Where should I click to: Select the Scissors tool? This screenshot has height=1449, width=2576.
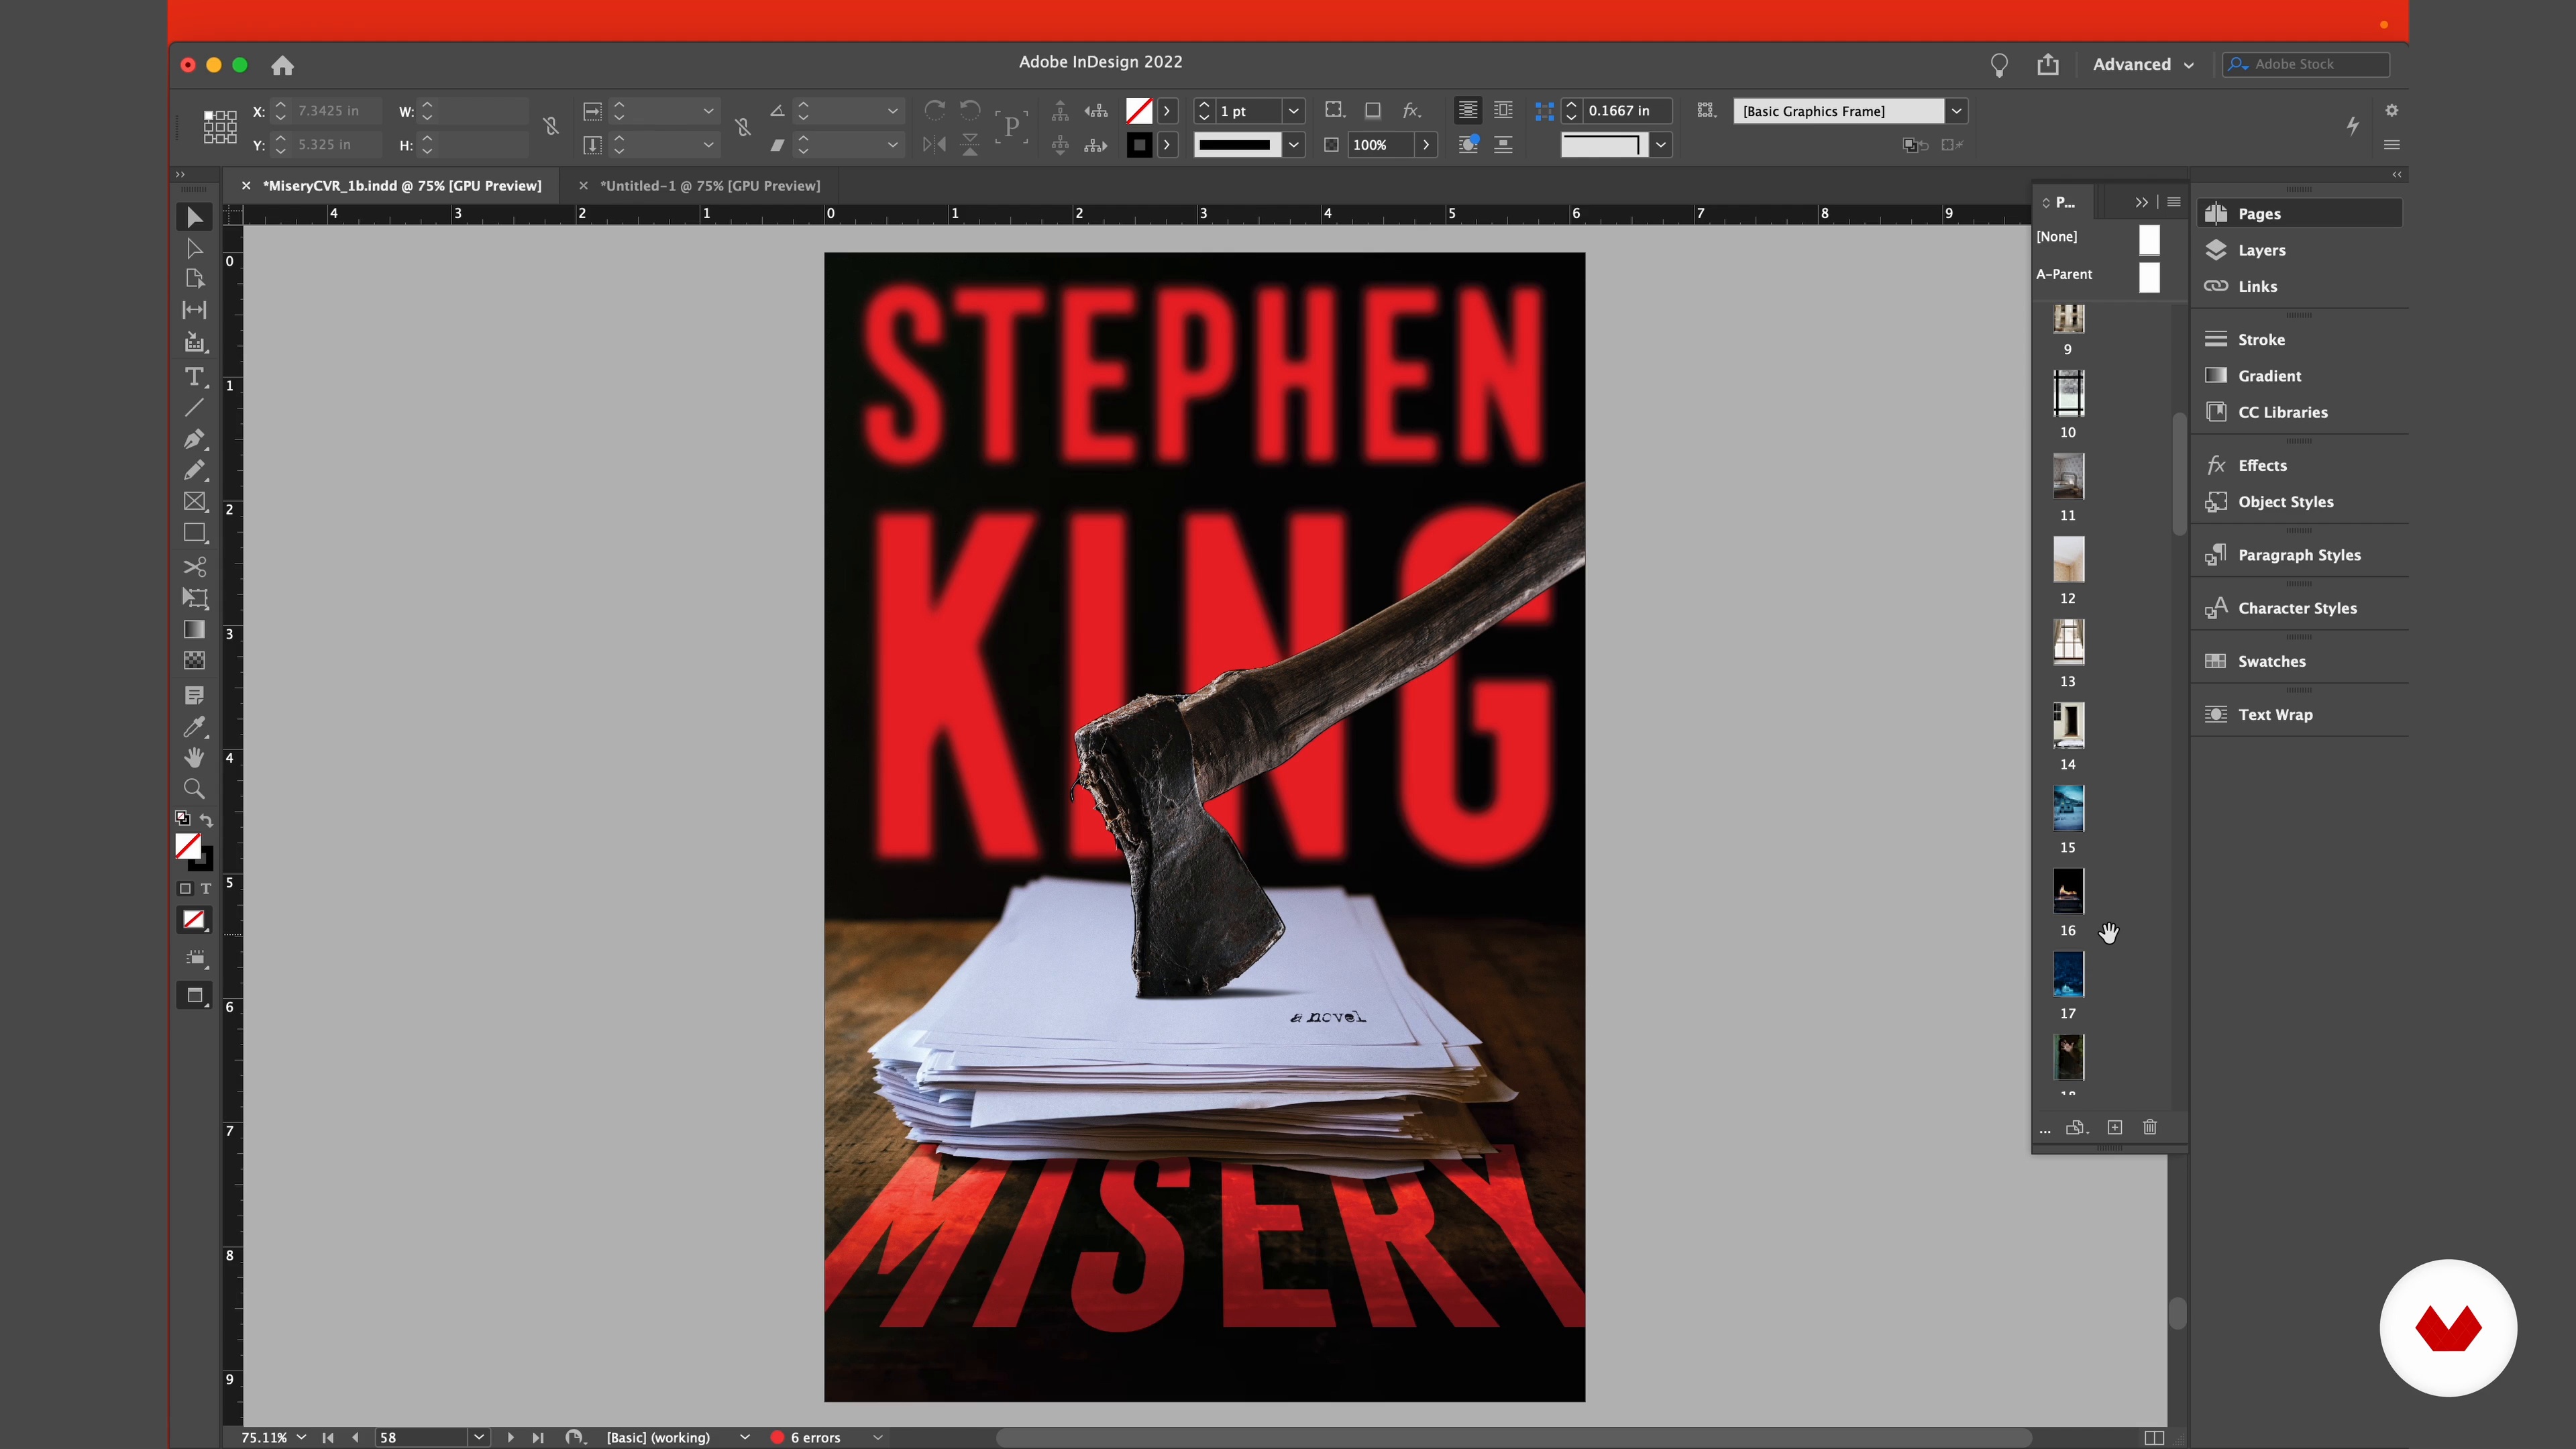coord(195,567)
